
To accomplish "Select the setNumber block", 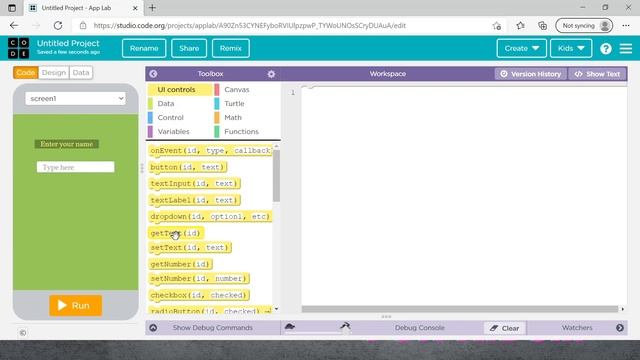I will tap(199, 278).
